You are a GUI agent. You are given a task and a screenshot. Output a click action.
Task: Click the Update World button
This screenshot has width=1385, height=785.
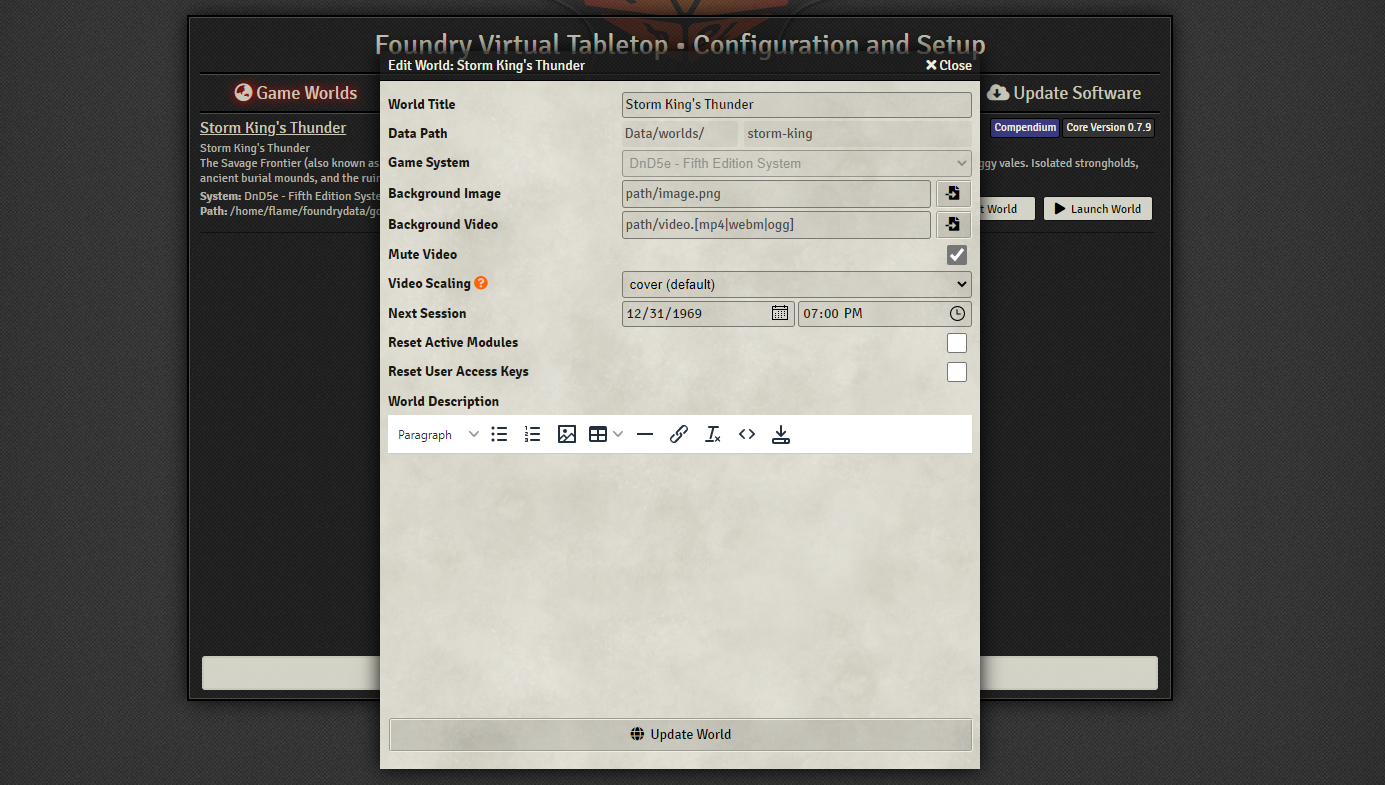tap(680, 734)
